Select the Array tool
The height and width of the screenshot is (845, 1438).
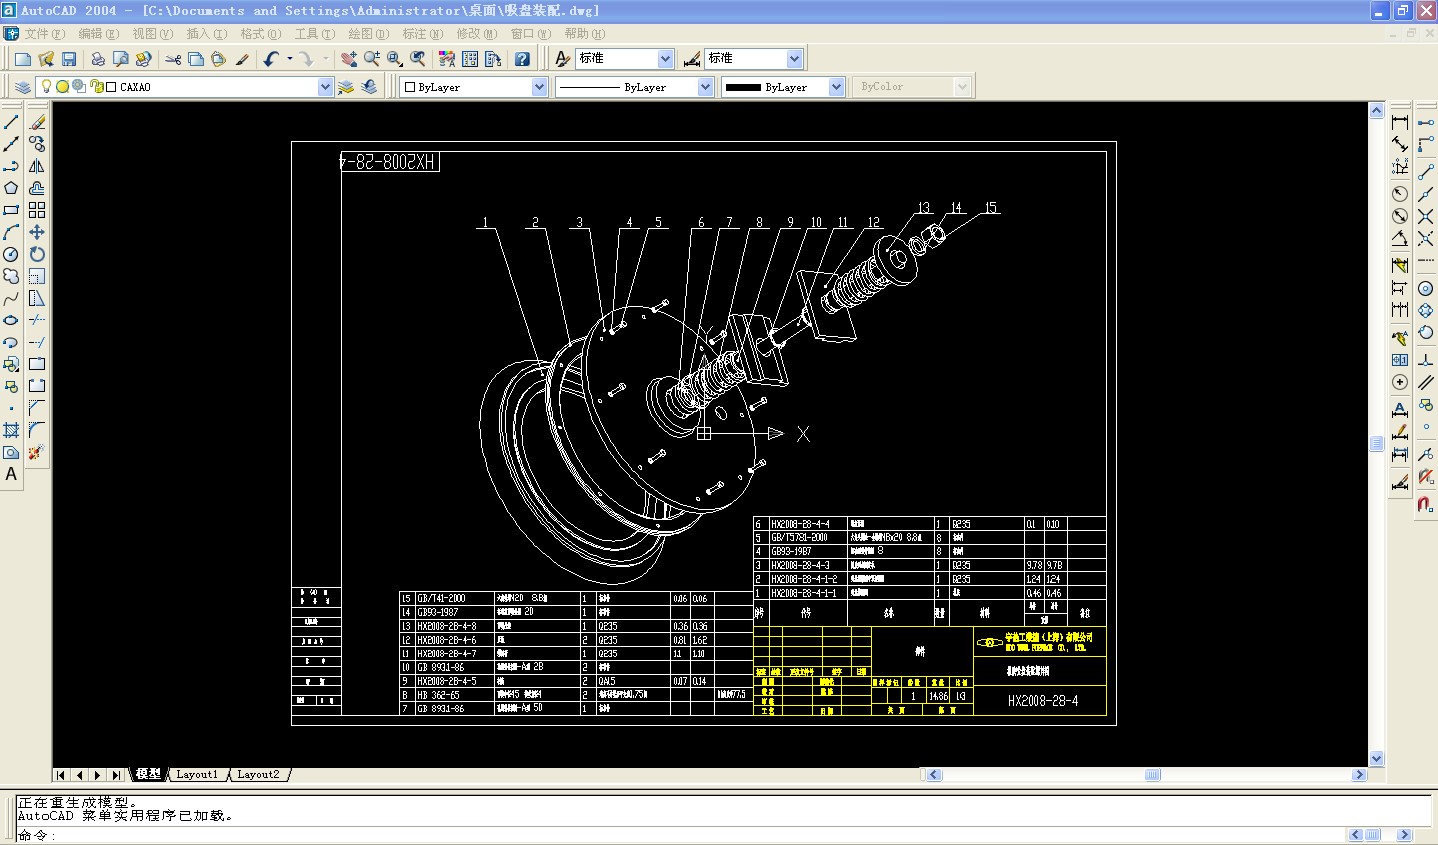coord(37,210)
